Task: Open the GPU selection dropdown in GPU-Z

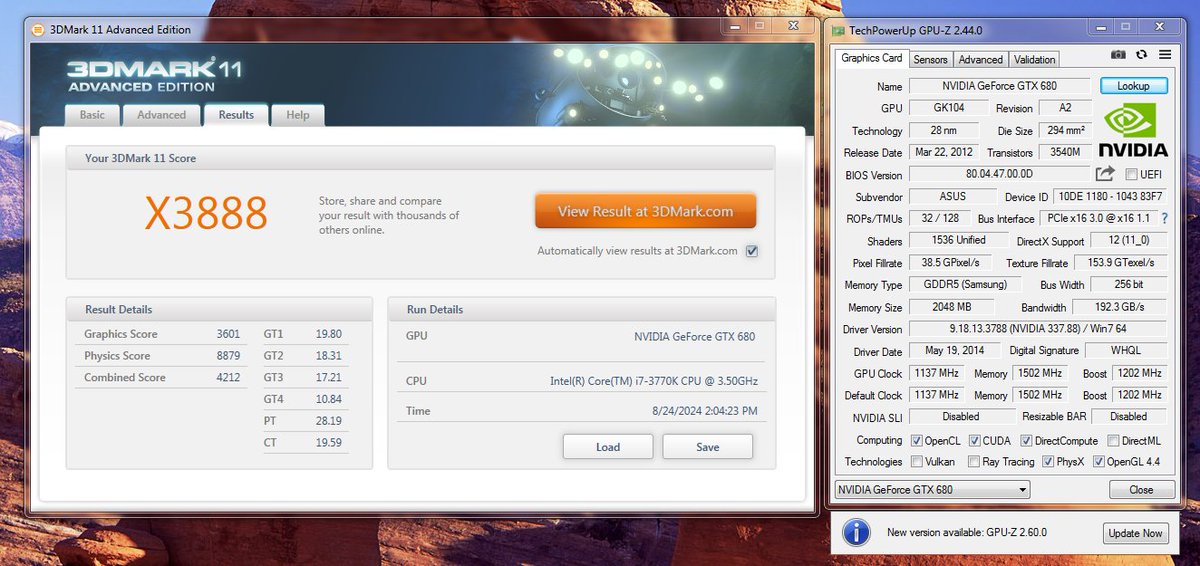Action: 932,490
